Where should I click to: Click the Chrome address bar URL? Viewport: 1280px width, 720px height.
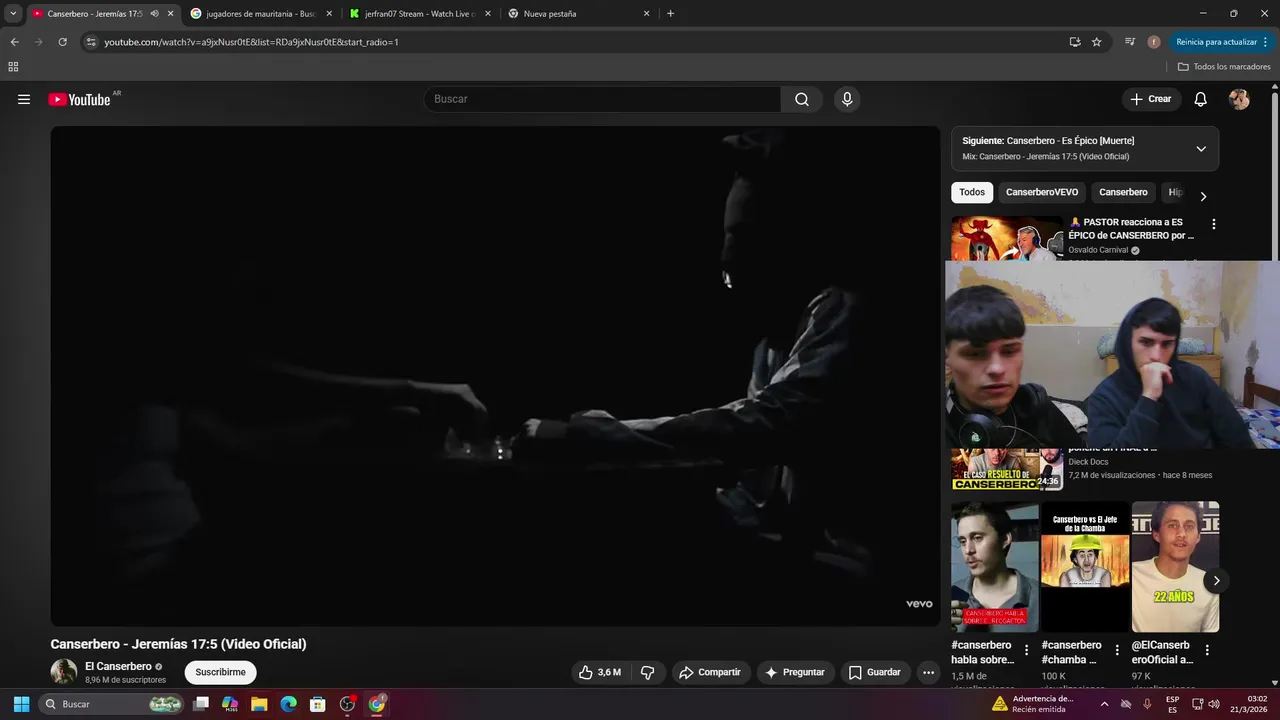(252, 42)
